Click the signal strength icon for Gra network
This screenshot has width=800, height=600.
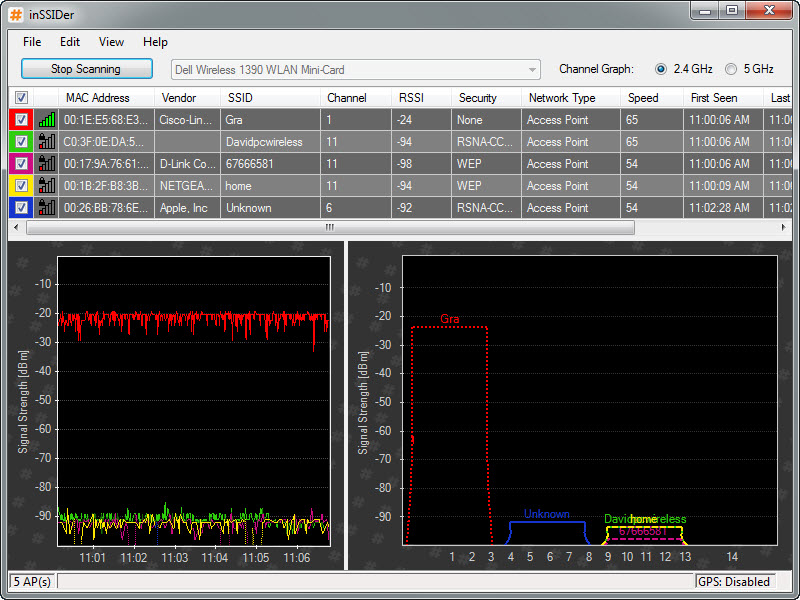pyautogui.click(x=47, y=120)
